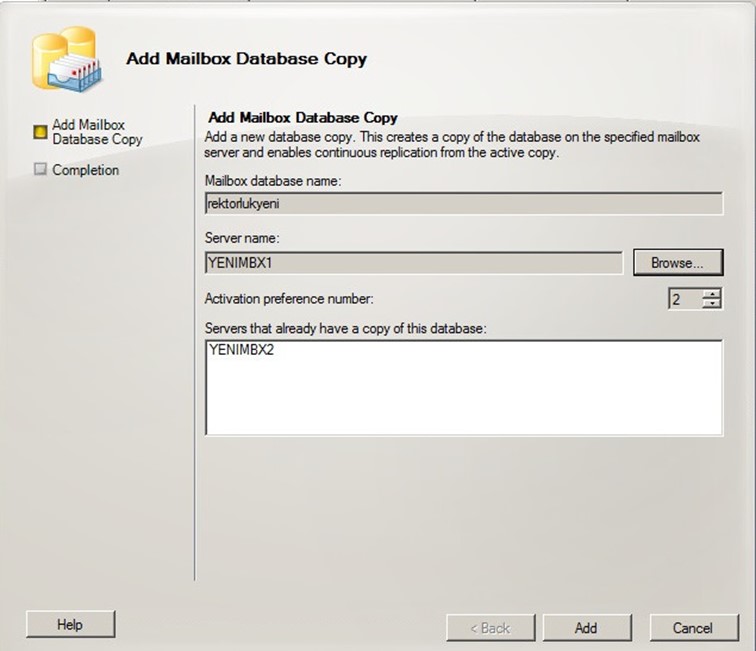Screen dimensions: 756x651
Task: Click the yellow current-step indicator icon
Action: point(40,132)
